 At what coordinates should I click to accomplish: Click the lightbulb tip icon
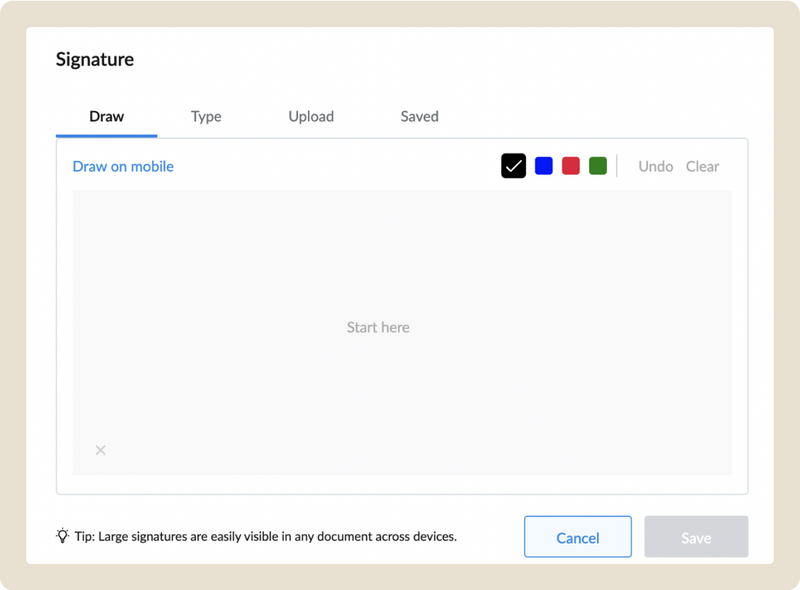pos(59,536)
